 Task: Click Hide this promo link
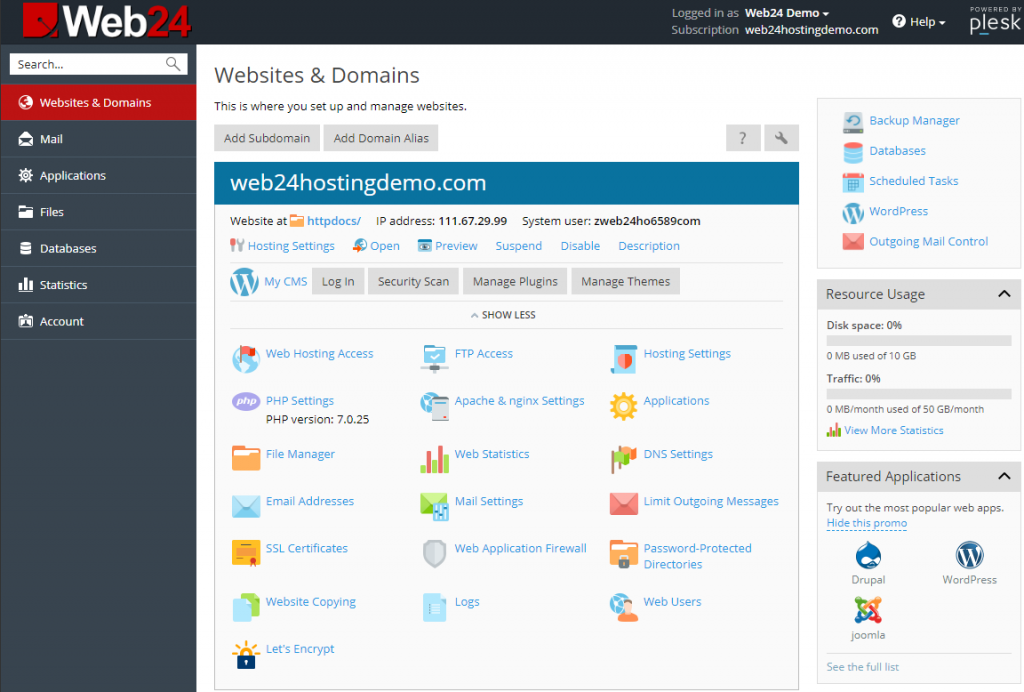(x=867, y=523)
